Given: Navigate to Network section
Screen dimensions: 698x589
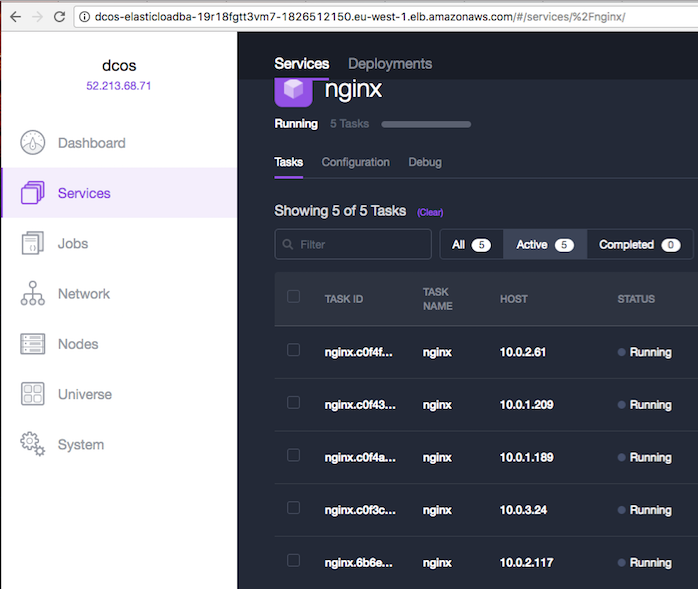Looking at the screenshot, I should tap(84, 294).
